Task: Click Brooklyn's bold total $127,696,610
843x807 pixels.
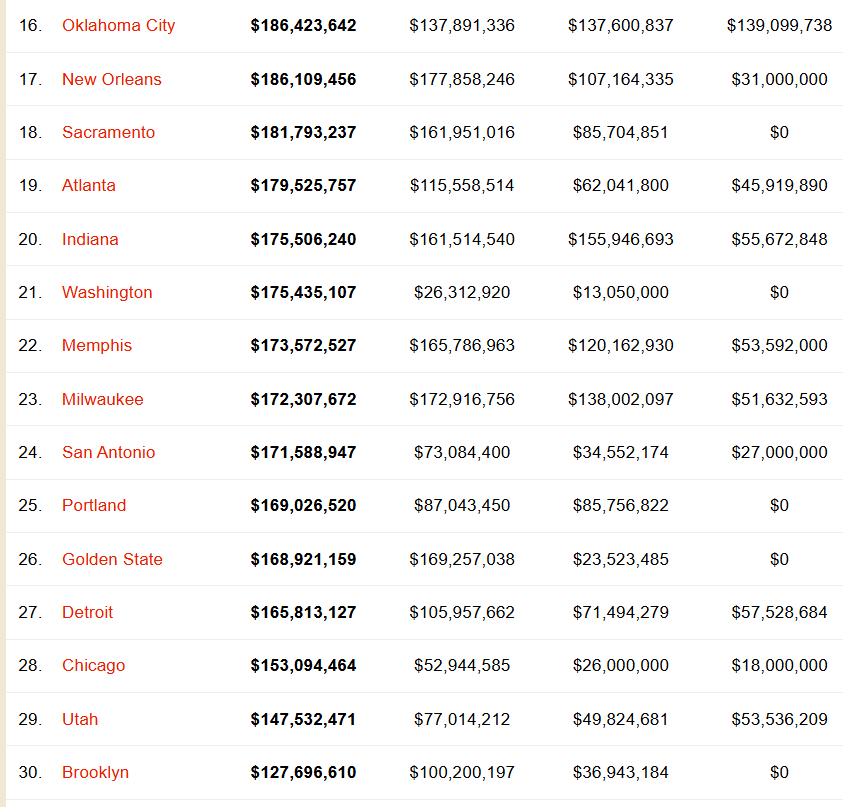Action: pos(303,773)
